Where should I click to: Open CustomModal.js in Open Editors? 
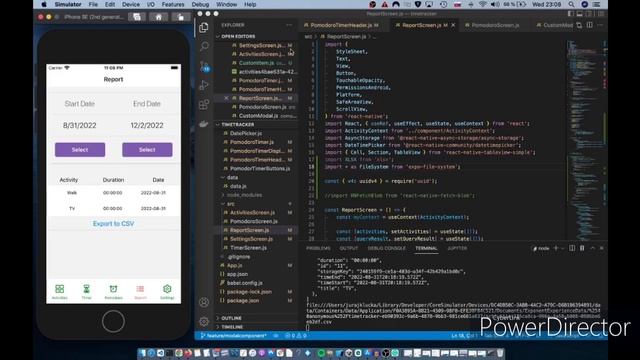(258, 116)
